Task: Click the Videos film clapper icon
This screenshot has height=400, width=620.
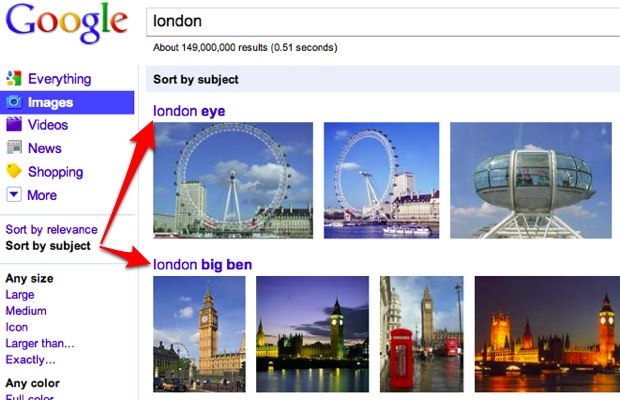Action: pos(14,125)
